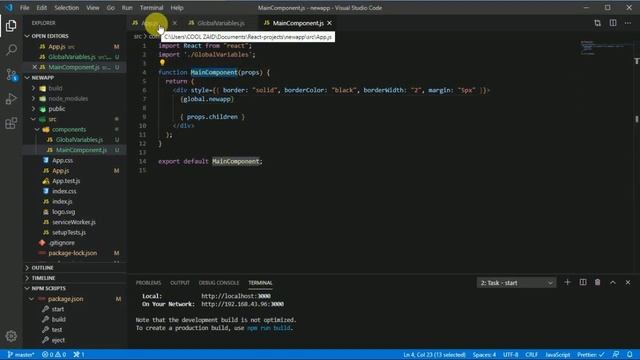
Task: Open App.css in the file tree
Action: click(x=62, y=160)
